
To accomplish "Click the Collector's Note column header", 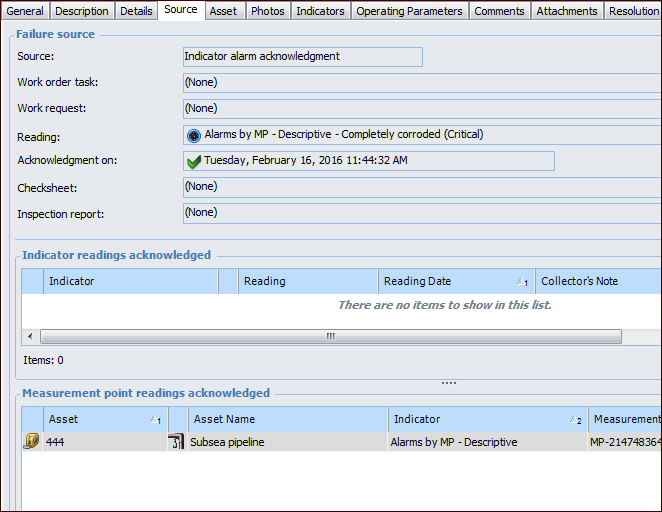I will 598,281.
